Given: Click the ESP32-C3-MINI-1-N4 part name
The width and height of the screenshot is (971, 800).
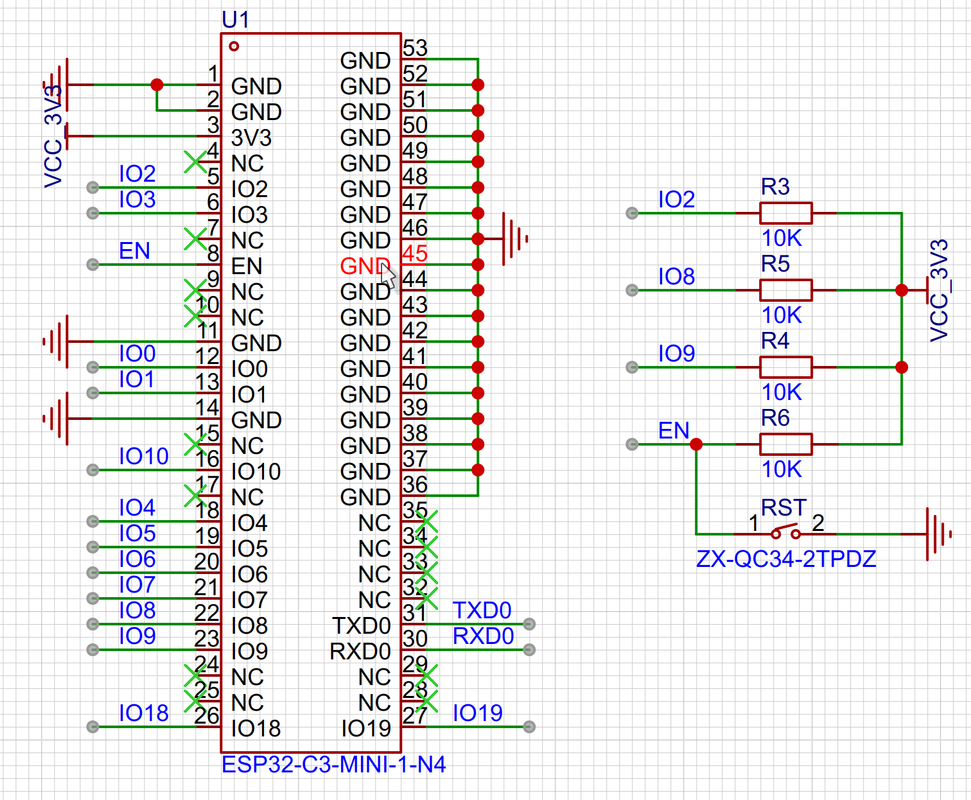Looking at the screenshot, I should click(334, 764).
